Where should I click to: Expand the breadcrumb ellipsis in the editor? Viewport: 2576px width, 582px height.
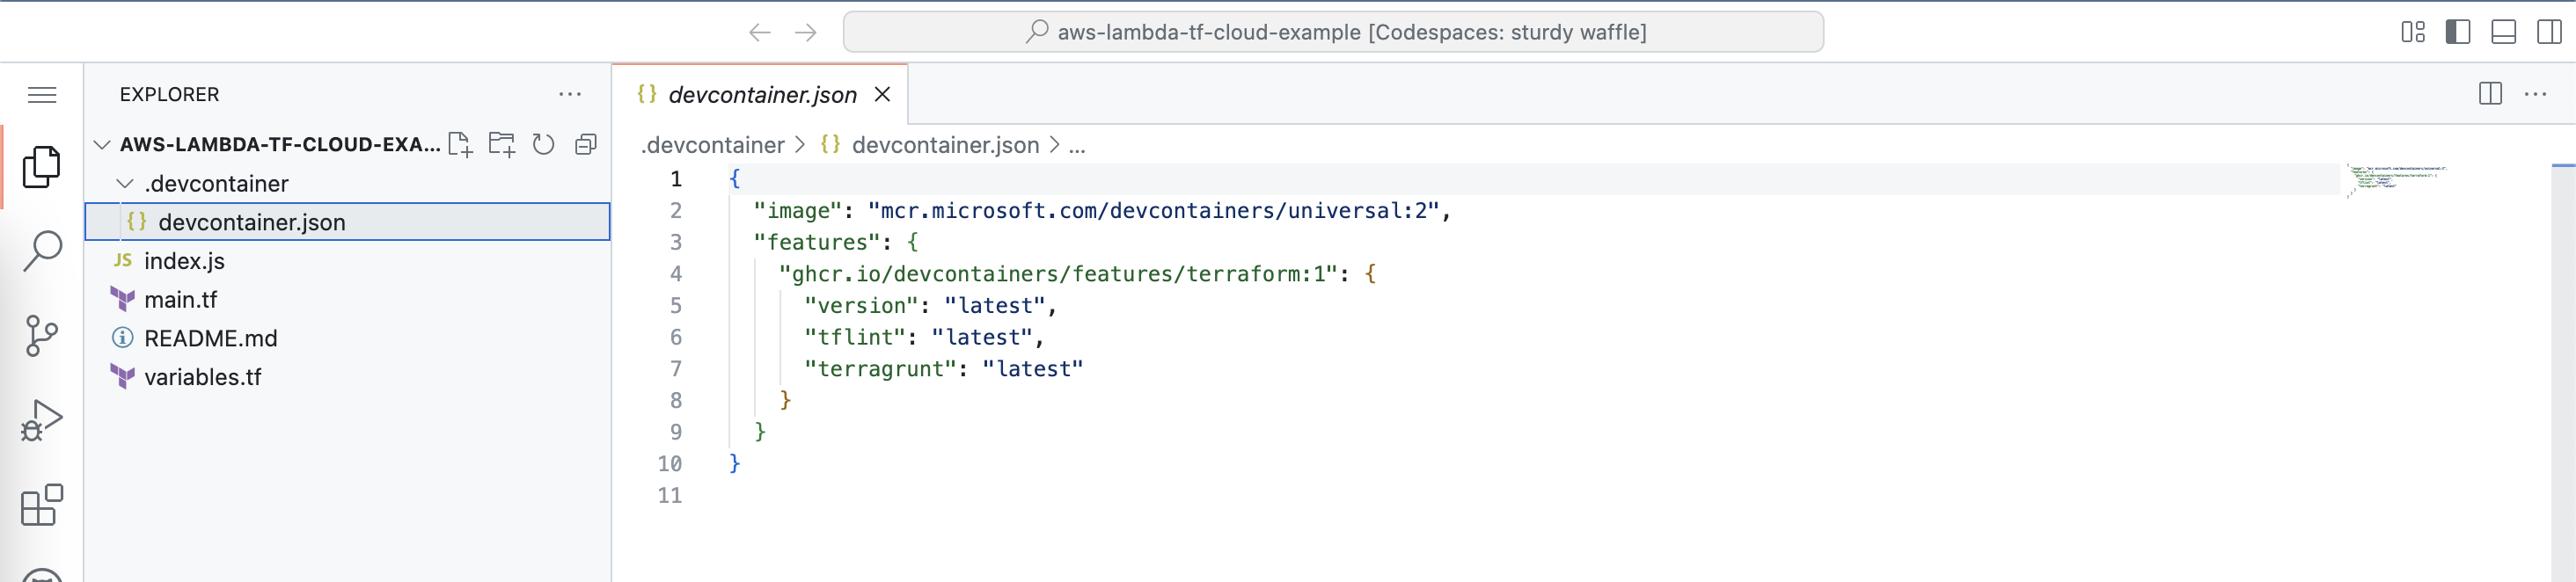tap(1076, 145)
